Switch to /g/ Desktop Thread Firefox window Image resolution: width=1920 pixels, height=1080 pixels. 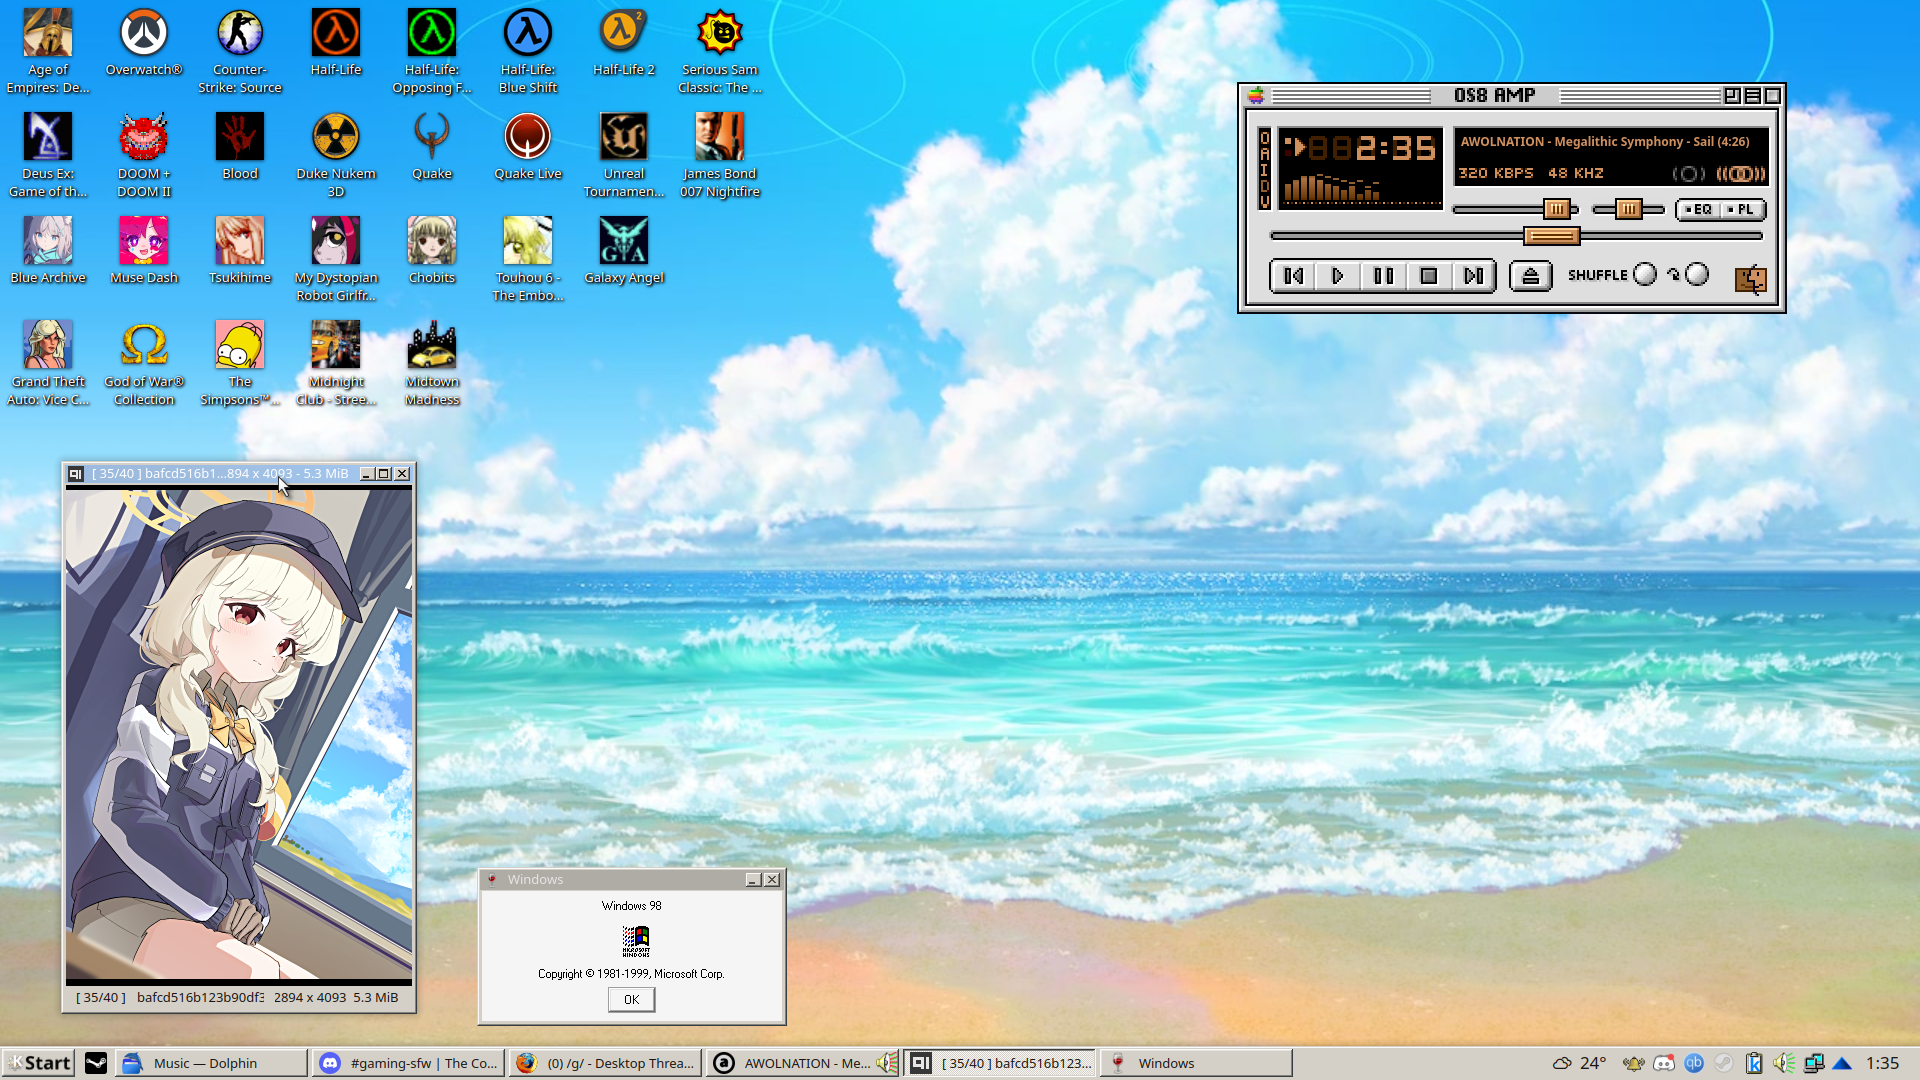click(x=605, y=1063)
